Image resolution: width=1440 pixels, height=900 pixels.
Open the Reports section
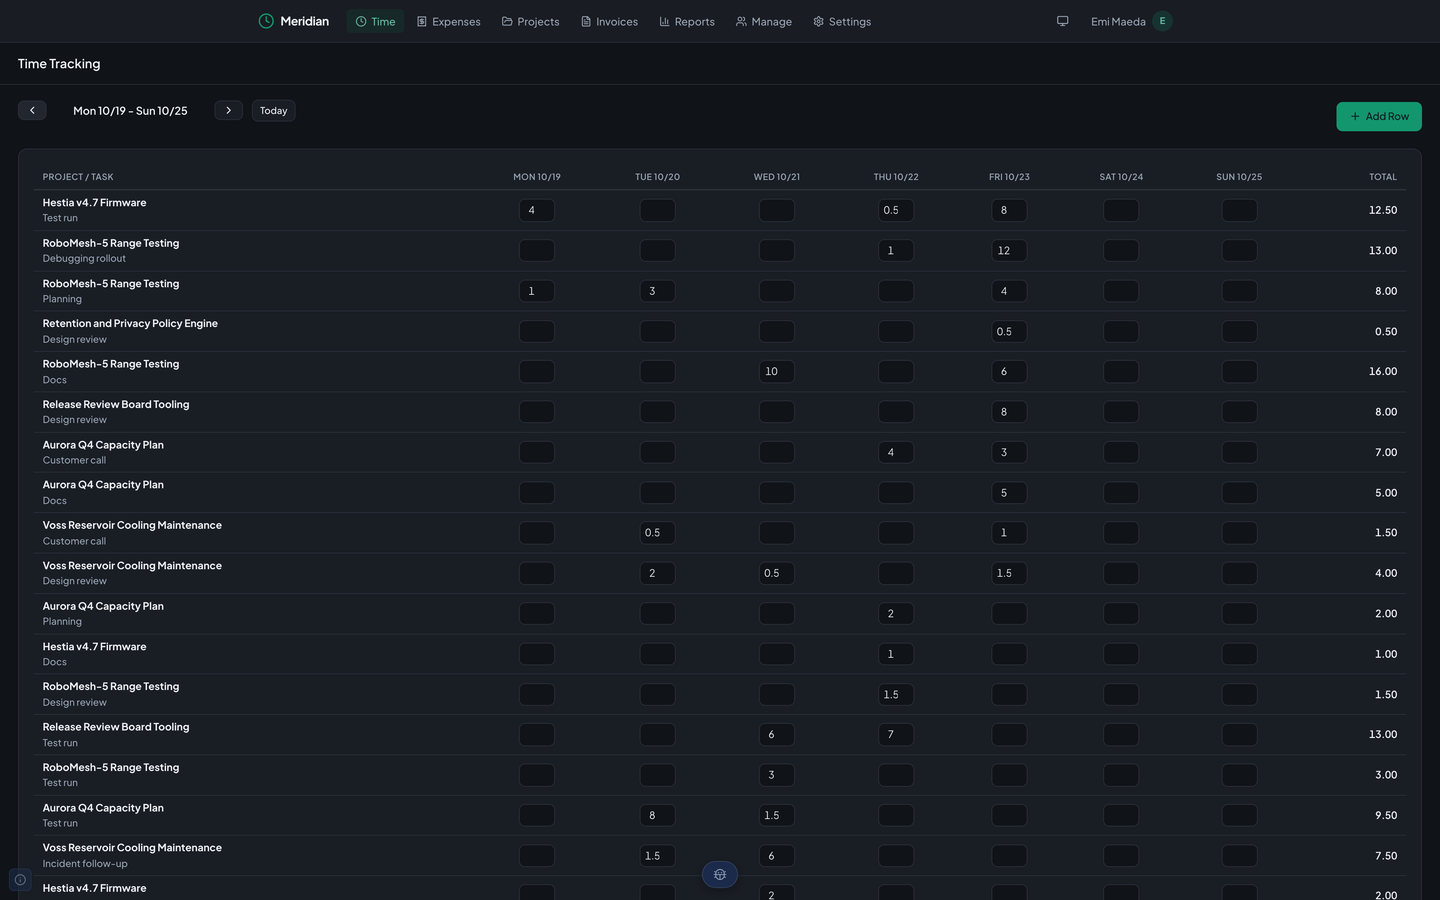point(687,21)
